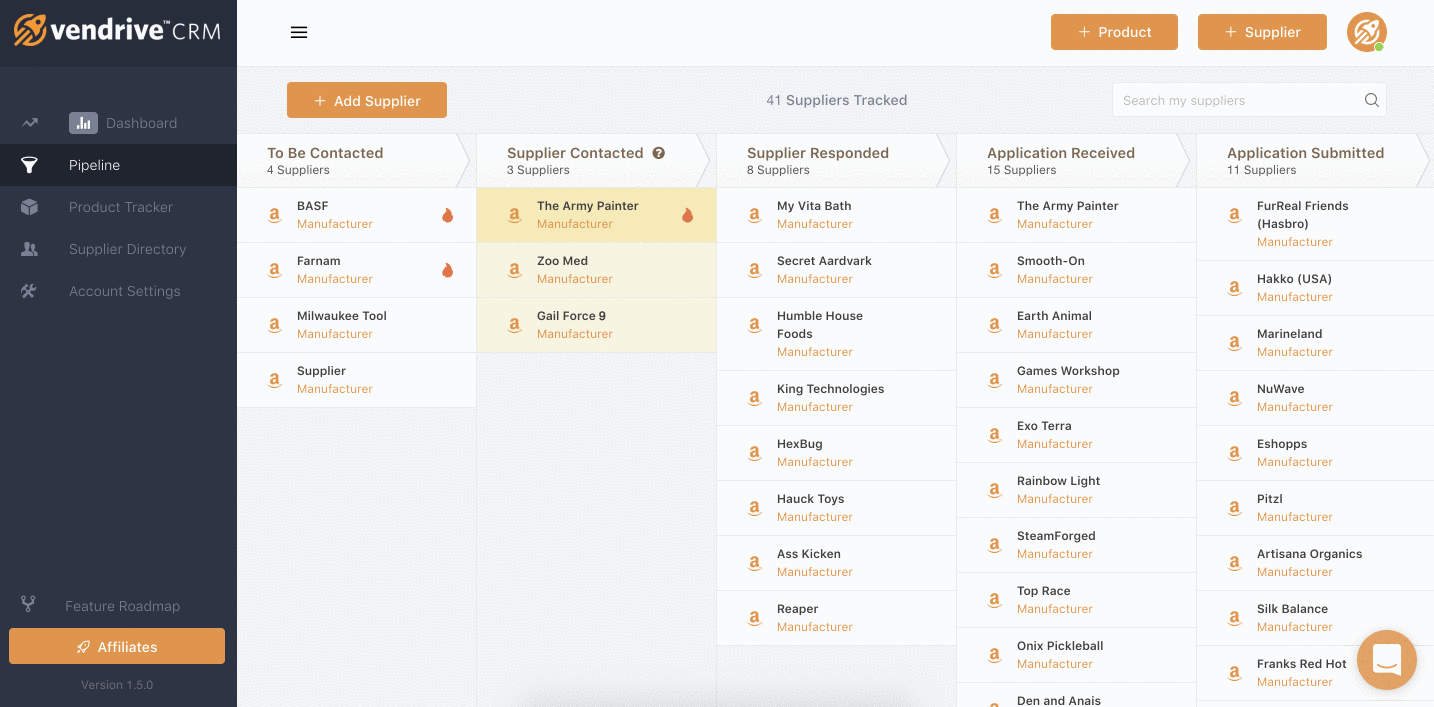Open the chat support bubble
1434x707 pixels.
click(x=1386, y=659)
